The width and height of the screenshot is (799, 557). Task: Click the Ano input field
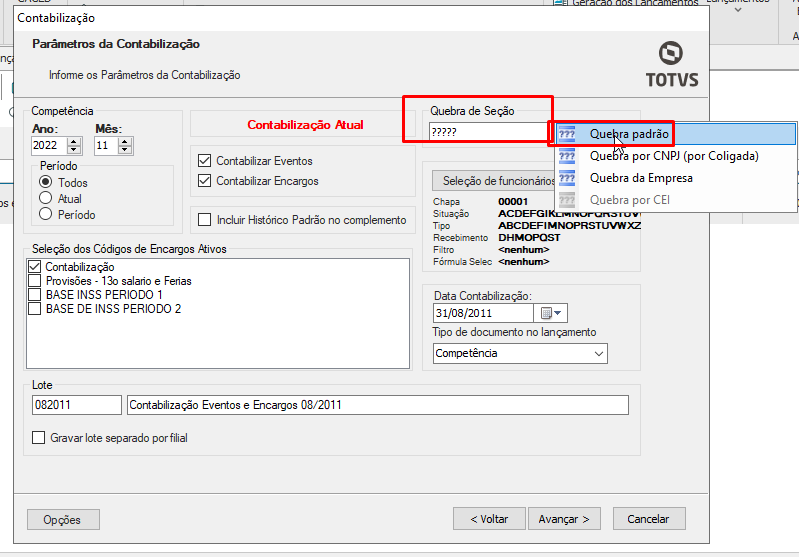[x=49, y=145]
